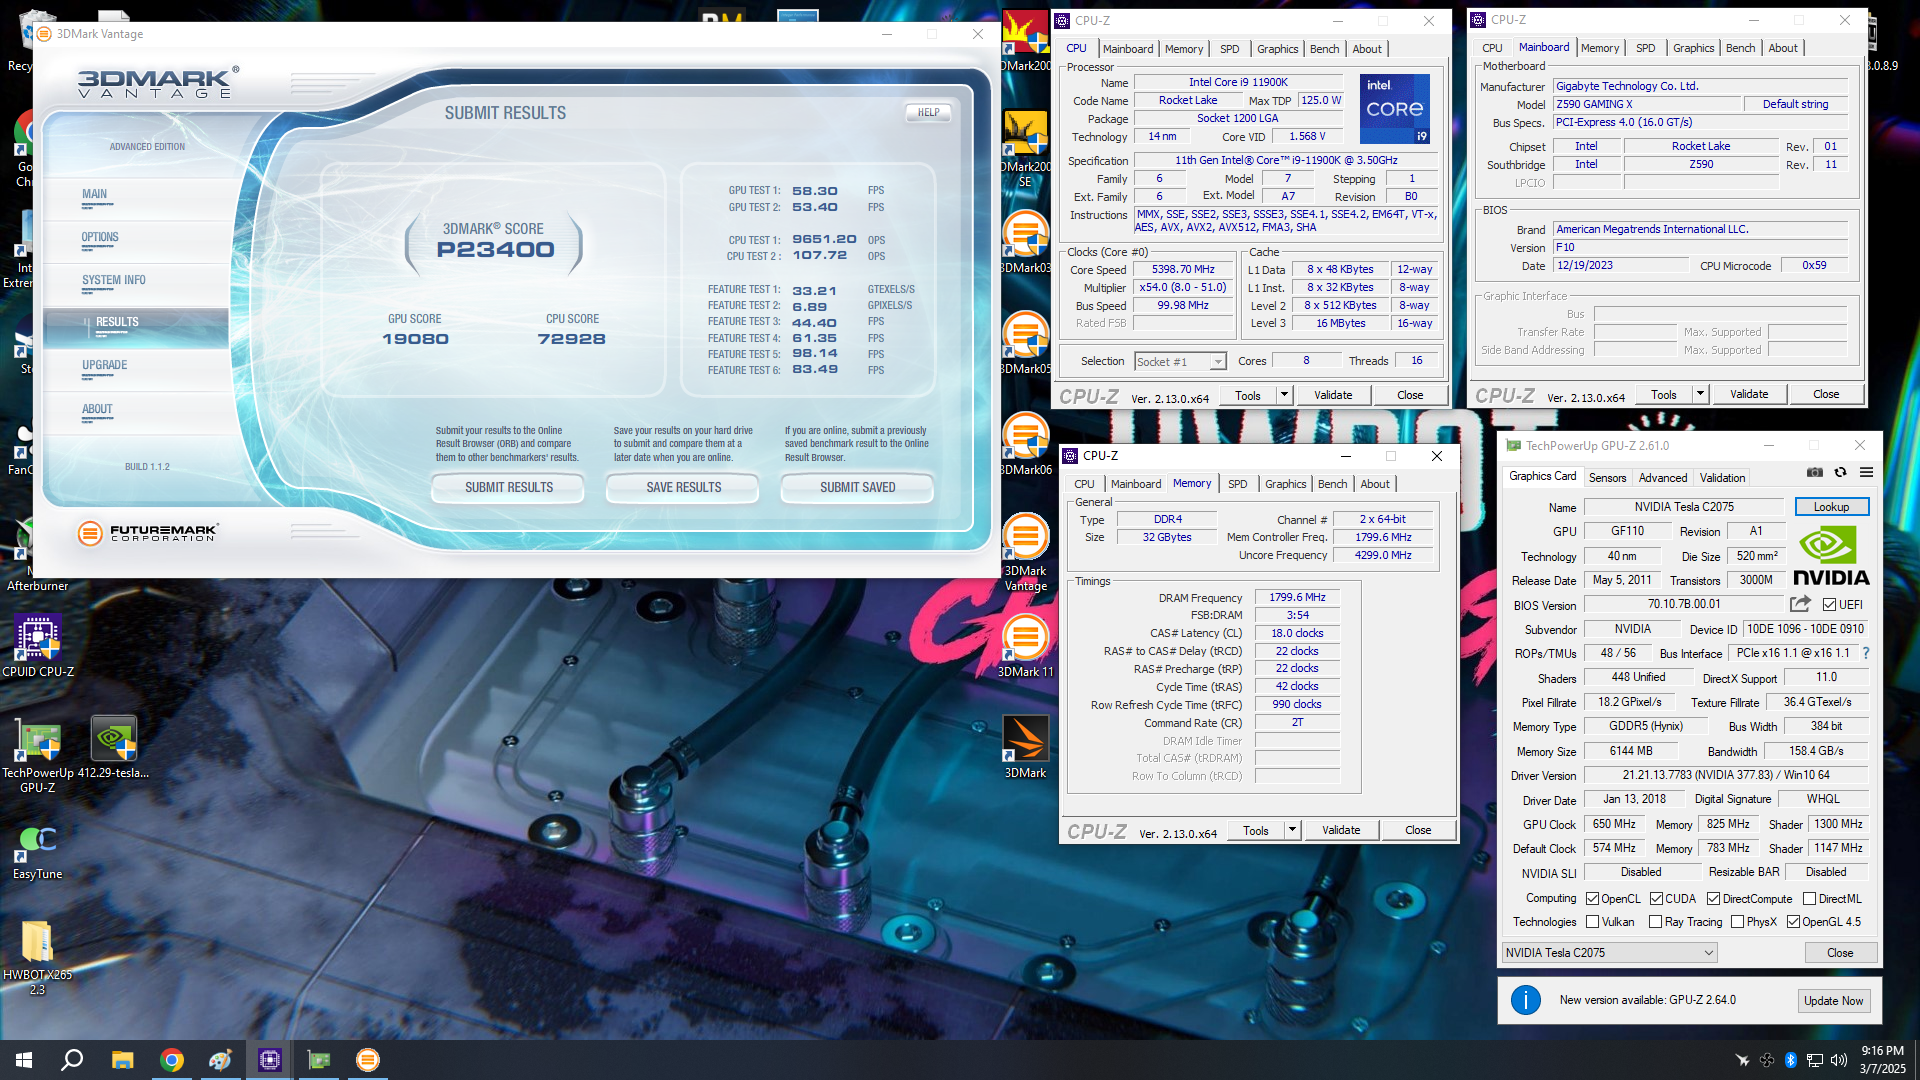The height and width of the screenshot is (1080, 1920).
Task: Open Graphics tab in CPU-Z CPU window
Action: [1277, 49]
